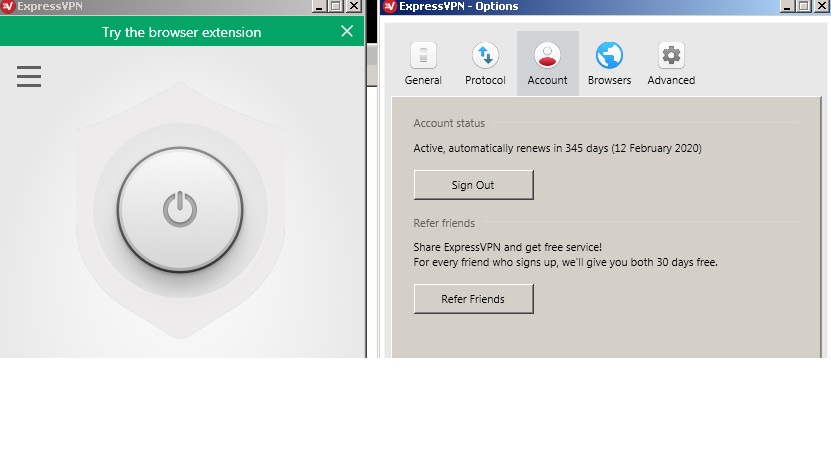The image size is (831, 460).
Task: Dismiss the browser extension banner
Action: coord(347,31)
